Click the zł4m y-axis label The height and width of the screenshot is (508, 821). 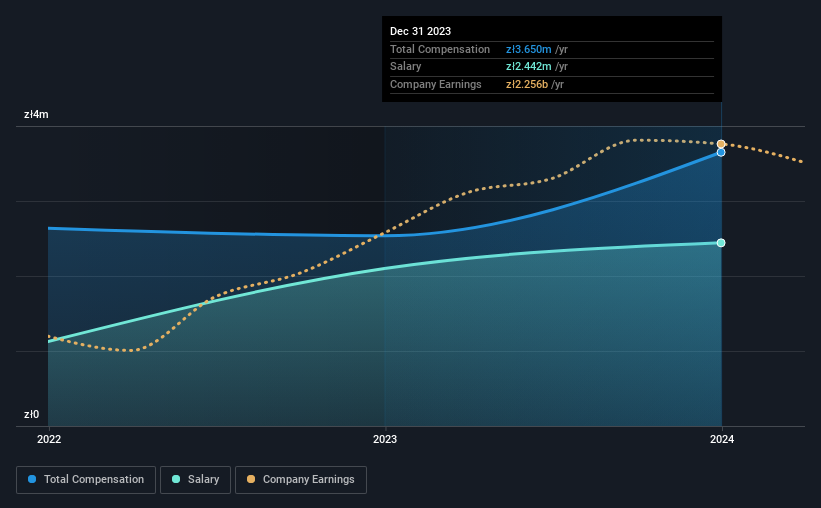pos(36,114)
